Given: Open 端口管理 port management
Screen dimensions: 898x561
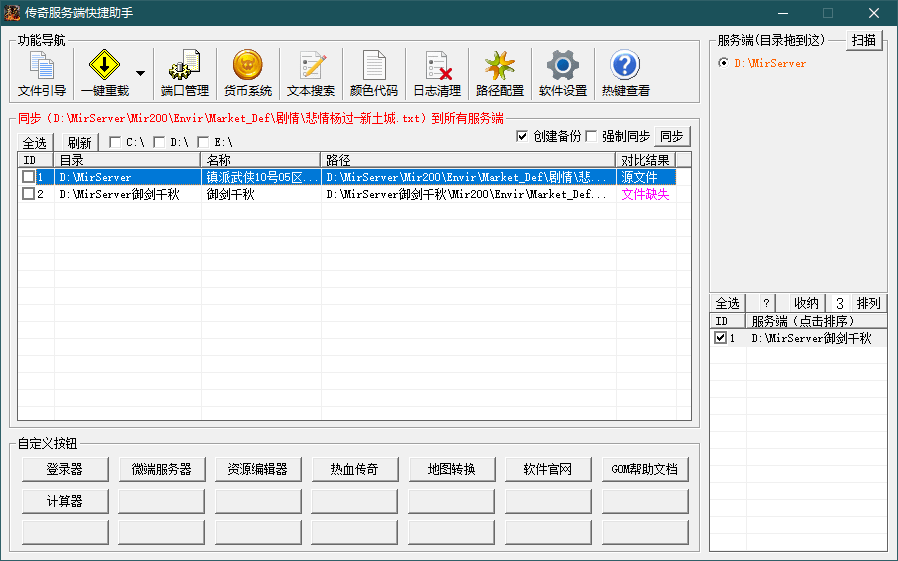Looking at the screenshot, I should point(184,74).
